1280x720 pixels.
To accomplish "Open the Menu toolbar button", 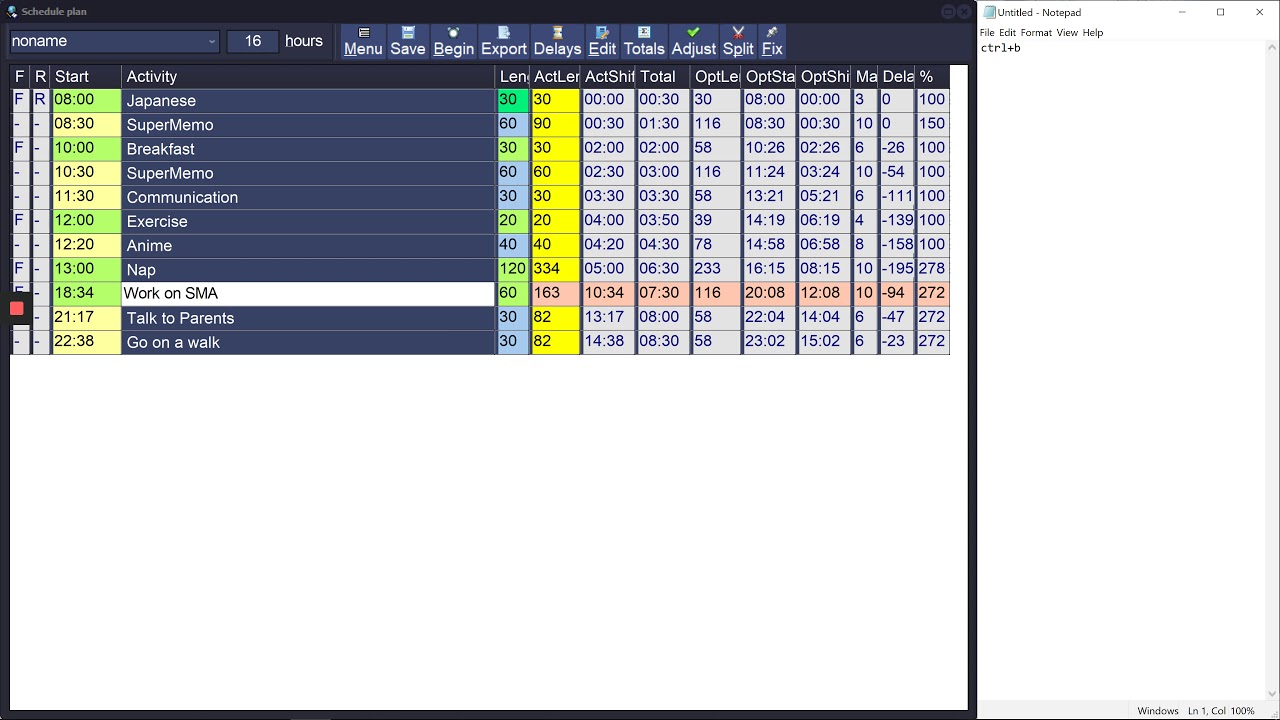I will click(x=363, y=41).
